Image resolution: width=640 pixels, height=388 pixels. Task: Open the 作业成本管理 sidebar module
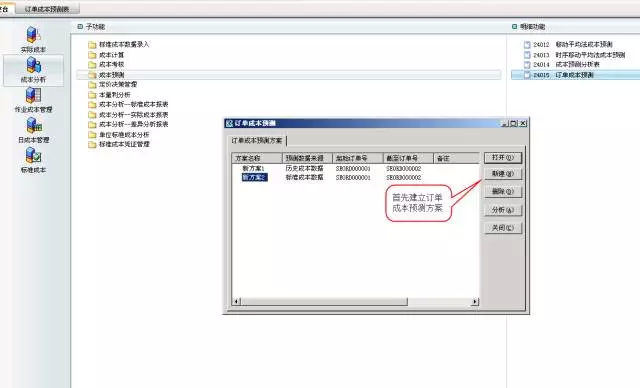click(33, 100)
